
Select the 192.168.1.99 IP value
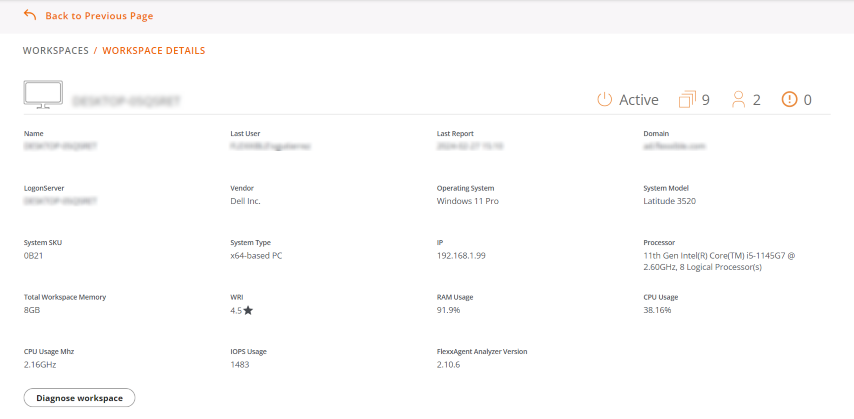pos(461,256)
